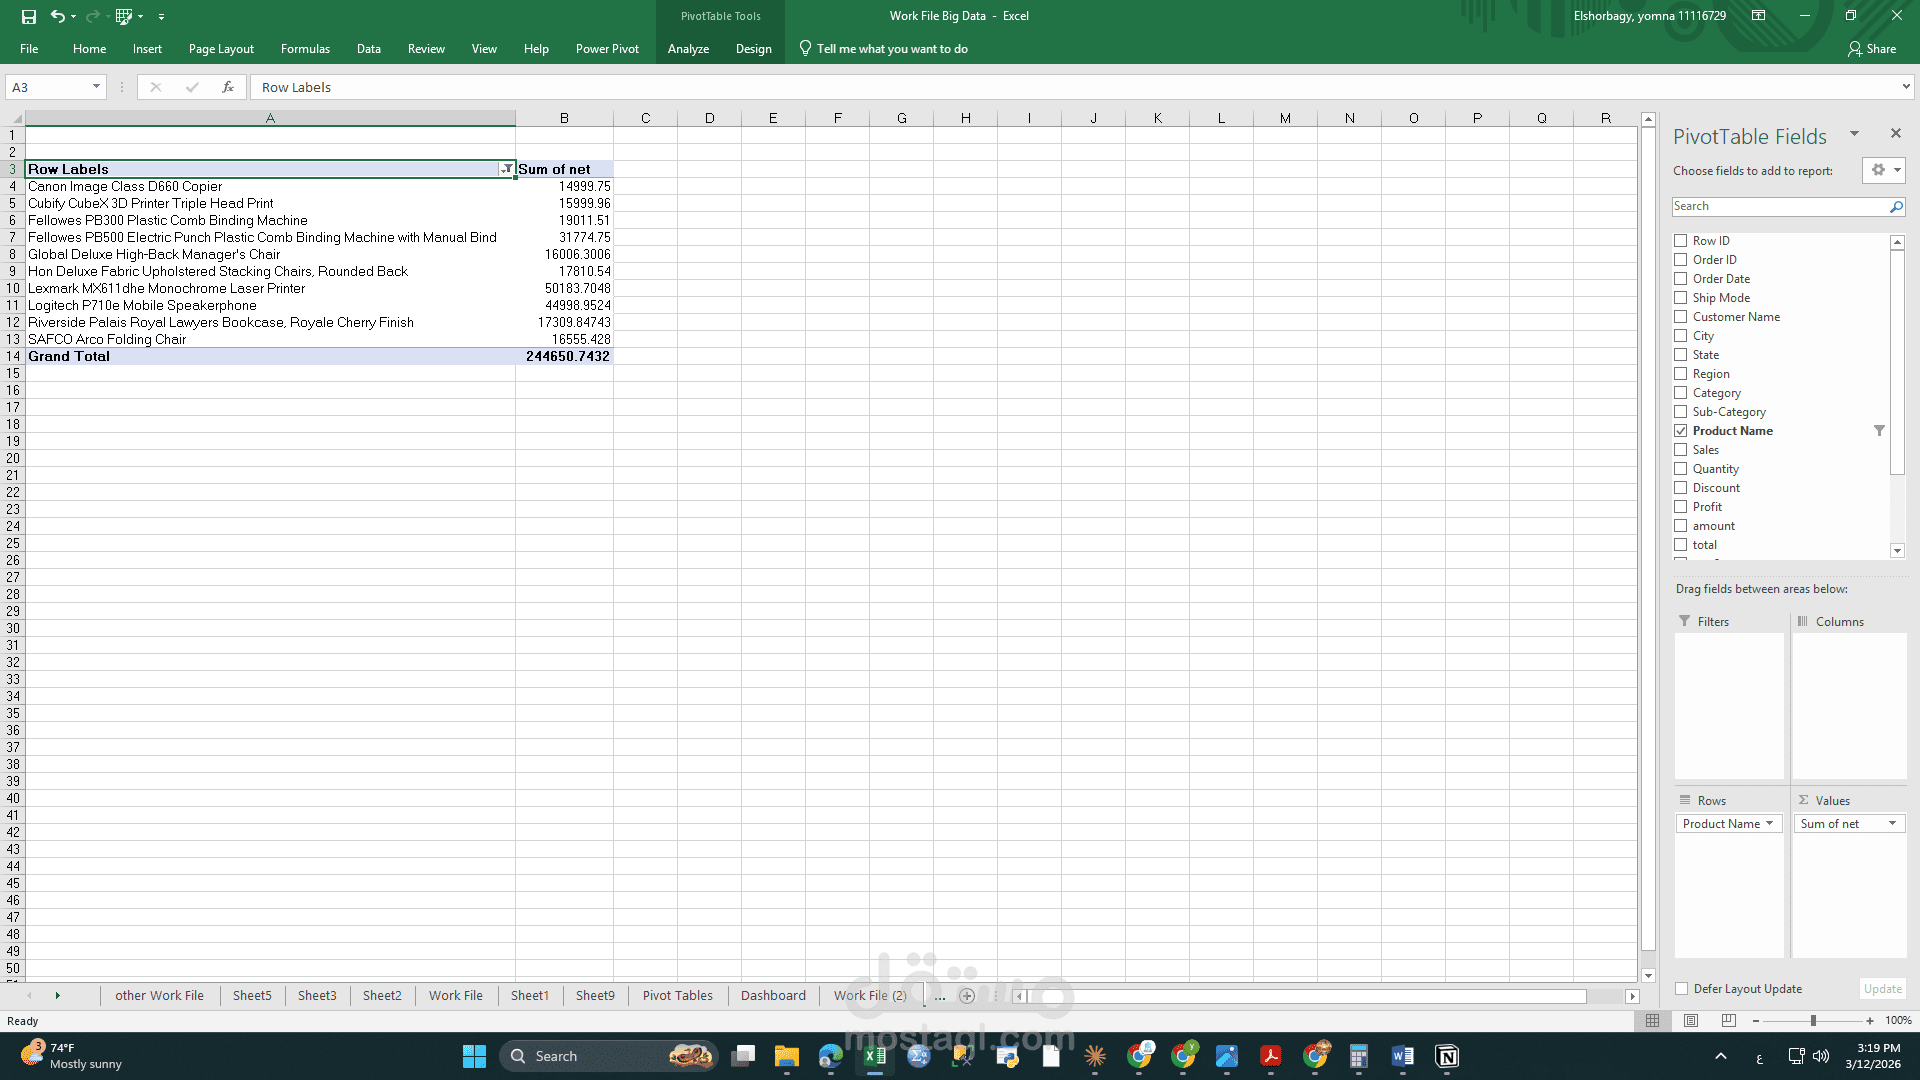Click the Insert Function fx icon

pos(228,87)
